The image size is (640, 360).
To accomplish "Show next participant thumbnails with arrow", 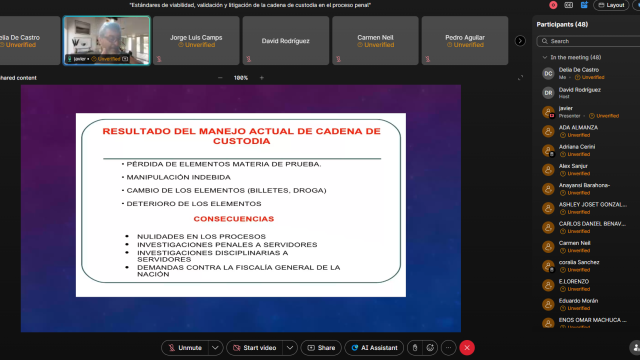I will click(x=520, y=41).
